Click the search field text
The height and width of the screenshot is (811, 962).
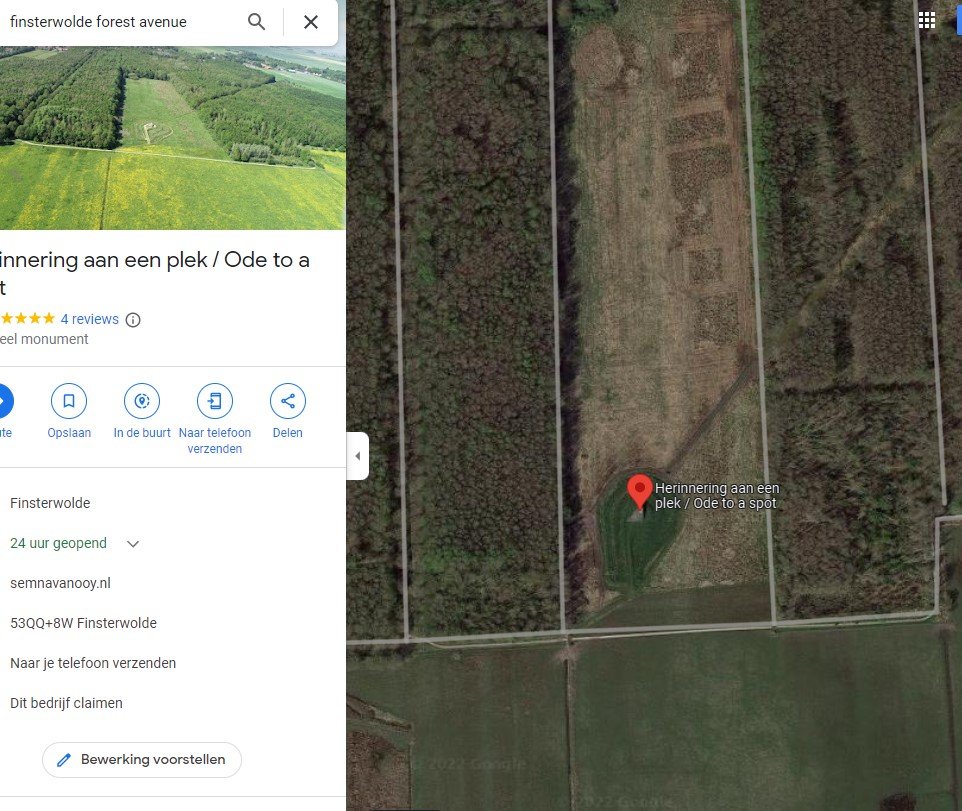click(98, 22)
